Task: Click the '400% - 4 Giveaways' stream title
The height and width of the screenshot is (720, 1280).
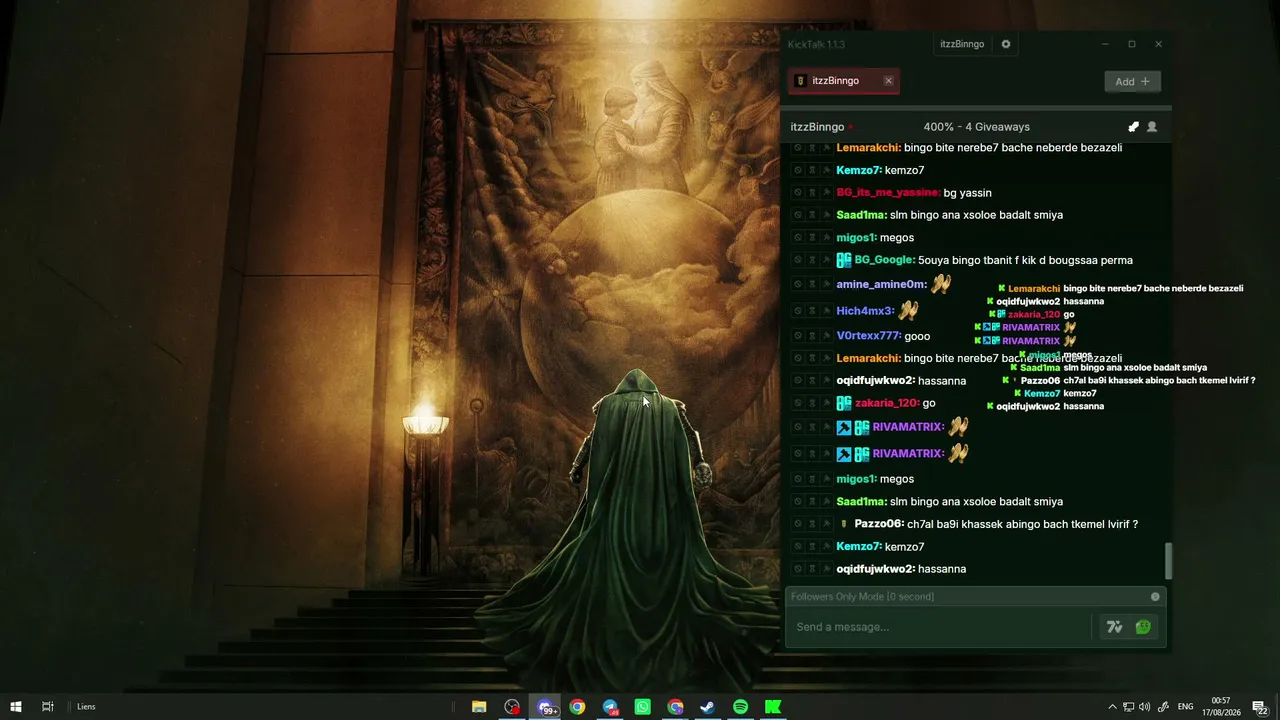Action: point(976,127)
